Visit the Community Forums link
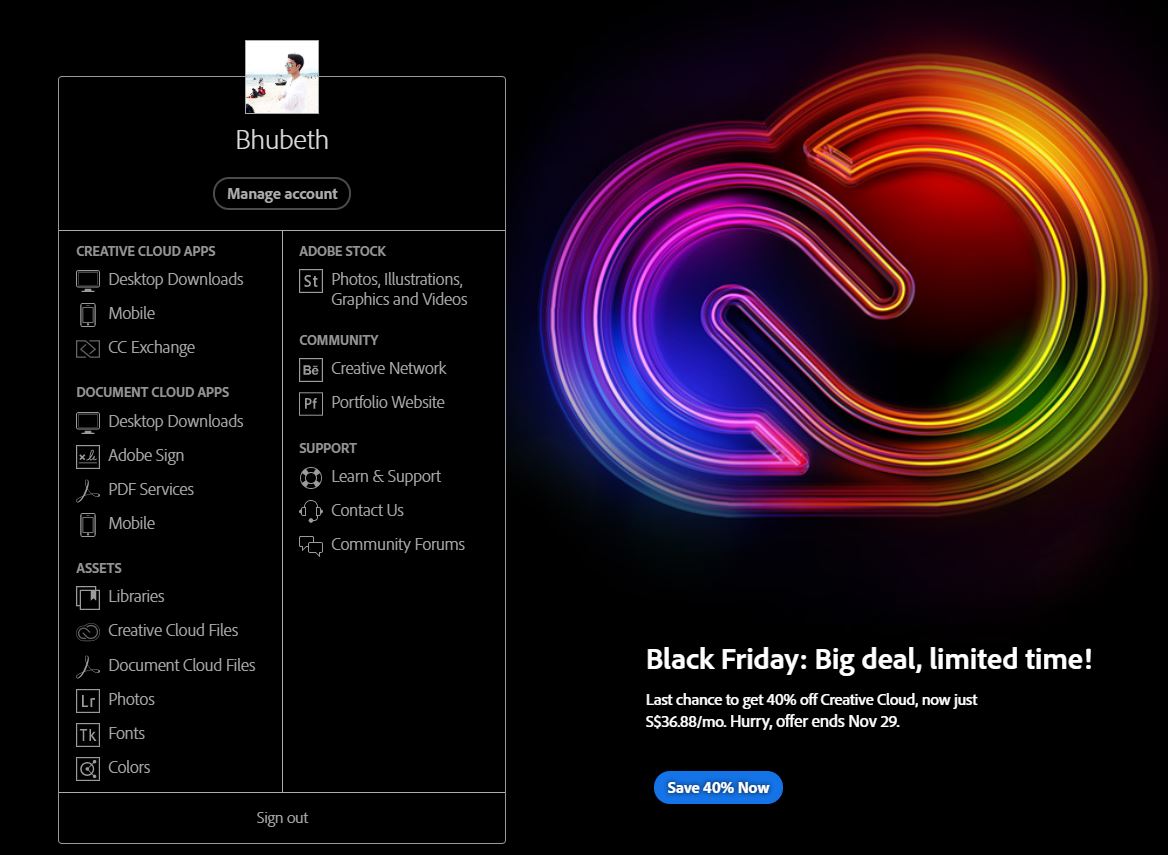Screen dimensions: 1168x855 (x=398, y=545)
